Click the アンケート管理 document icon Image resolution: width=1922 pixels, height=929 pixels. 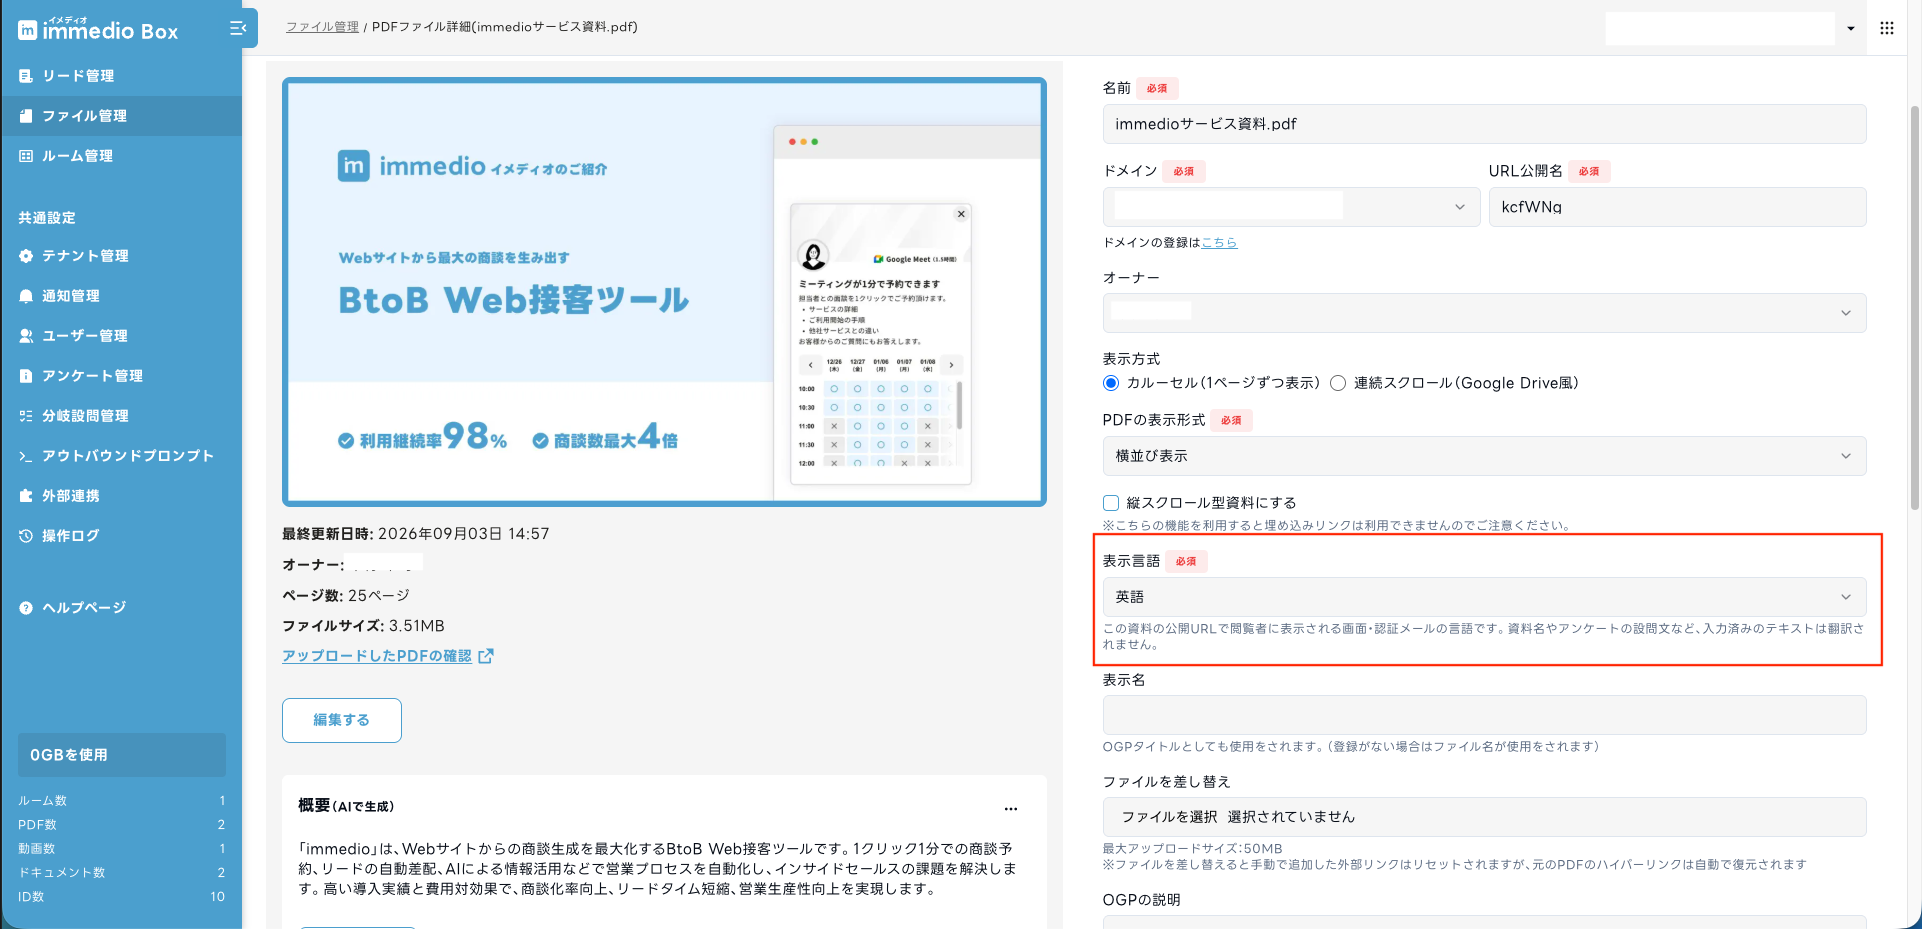click(26, 376)
